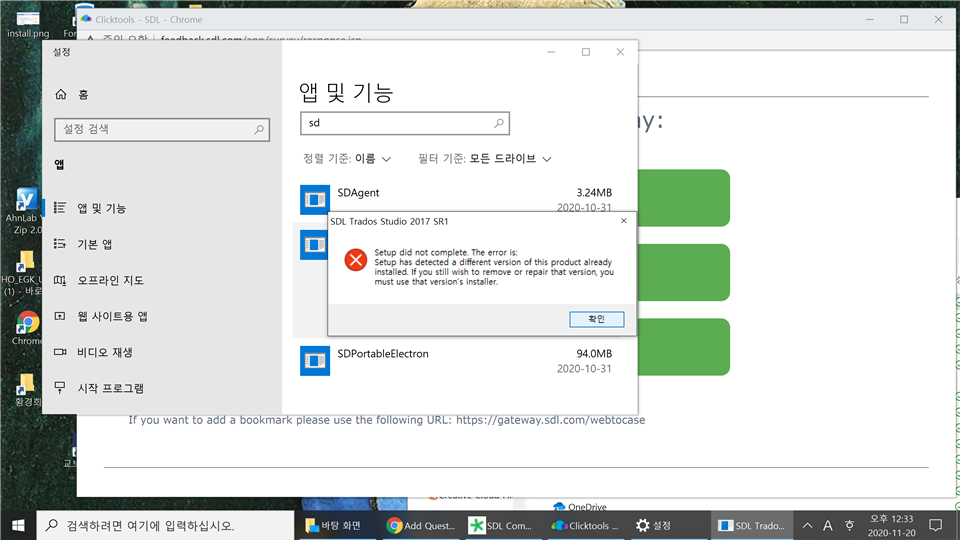The width and height of the screenshot is (960, 540).
Task: Click the SDPortableElectron app icon
Action: pos(315,361)
